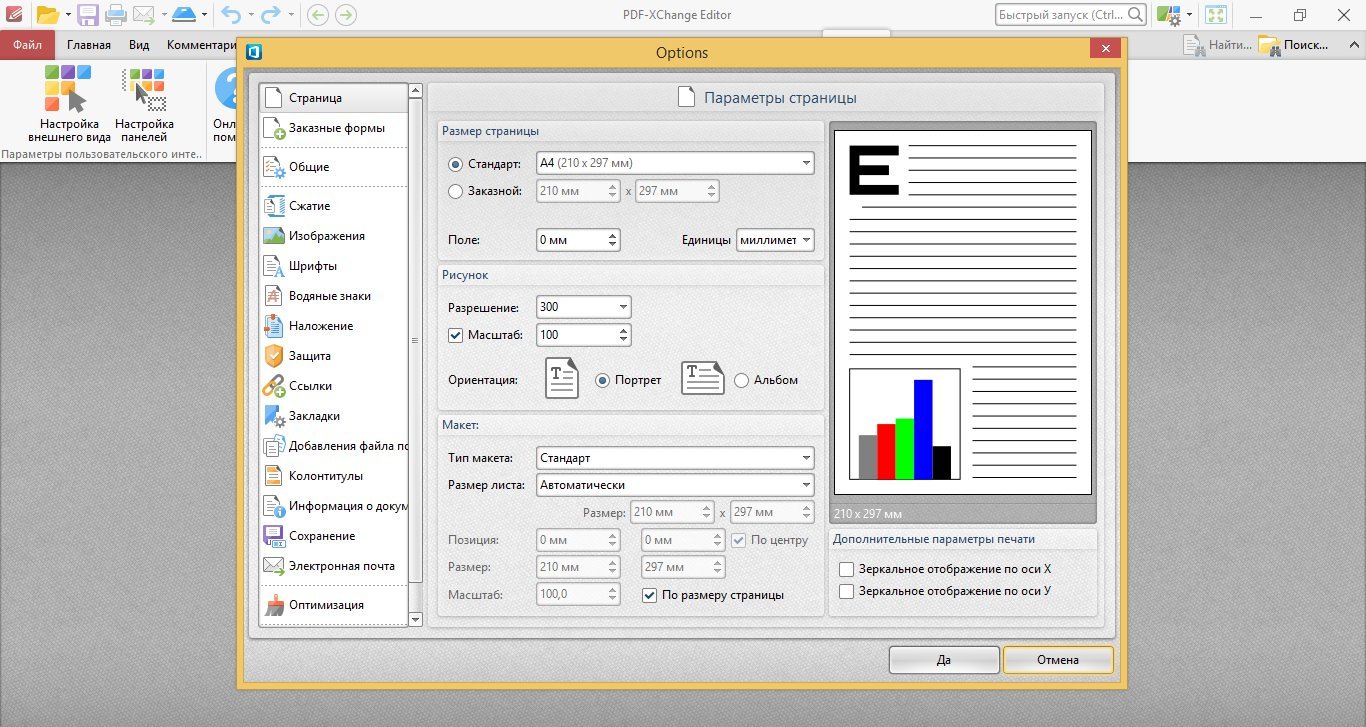The image size is (1366, 727).
Task: Enable mirror on X axis checkbox
Action: (847, 569)
